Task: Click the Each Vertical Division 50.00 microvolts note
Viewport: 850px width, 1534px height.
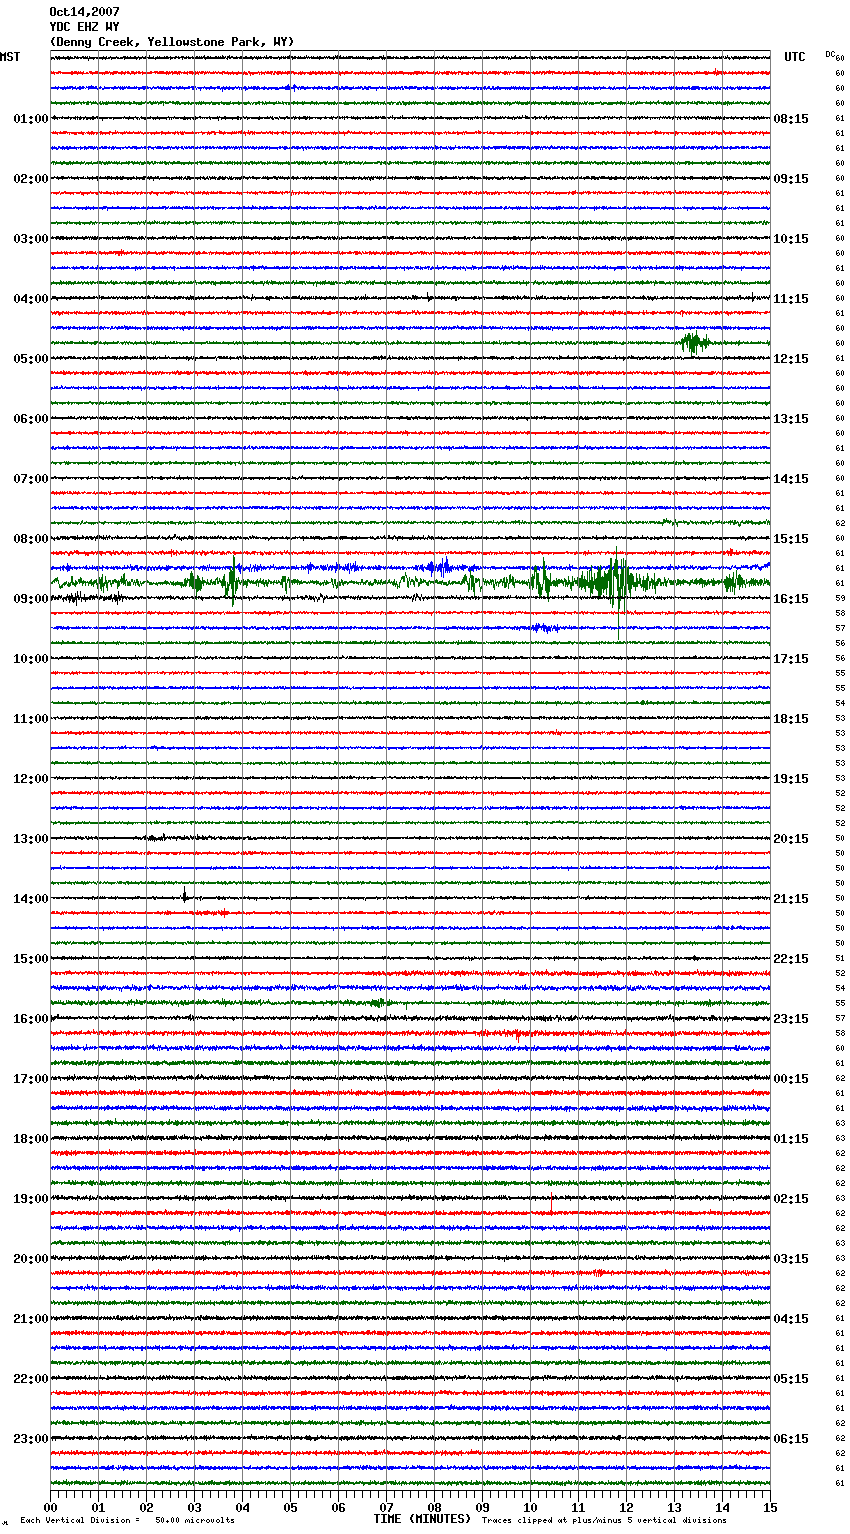Action: point(127,1521)
